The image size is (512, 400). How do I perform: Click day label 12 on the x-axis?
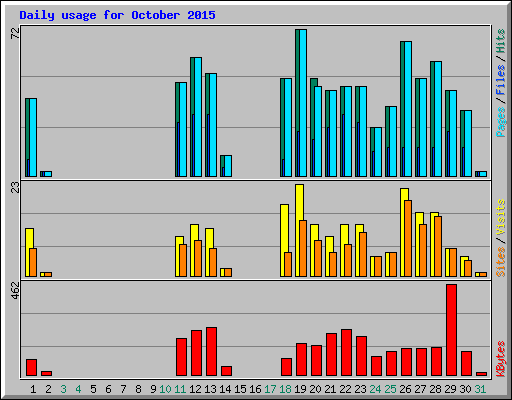tap(195, 389)
